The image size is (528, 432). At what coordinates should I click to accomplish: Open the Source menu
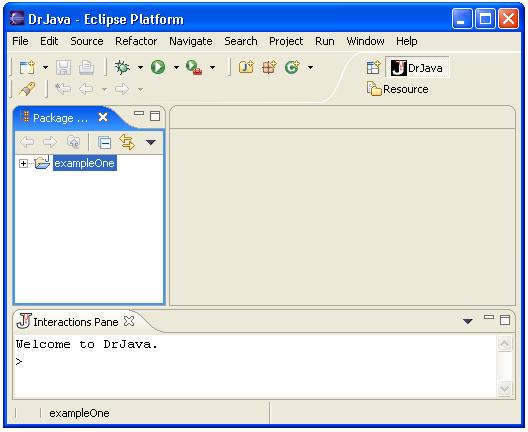(x=87, y=41)
